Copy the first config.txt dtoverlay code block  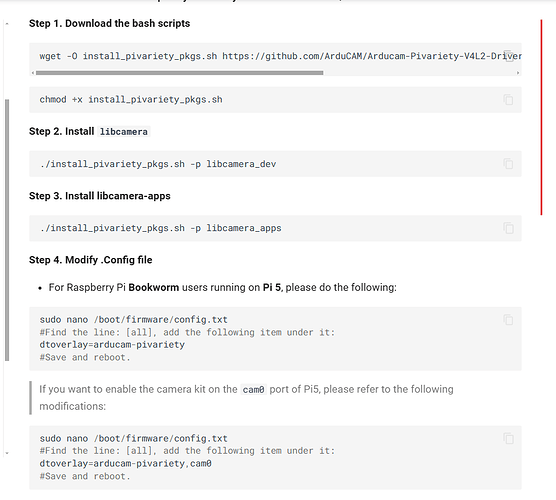[508, 320]
